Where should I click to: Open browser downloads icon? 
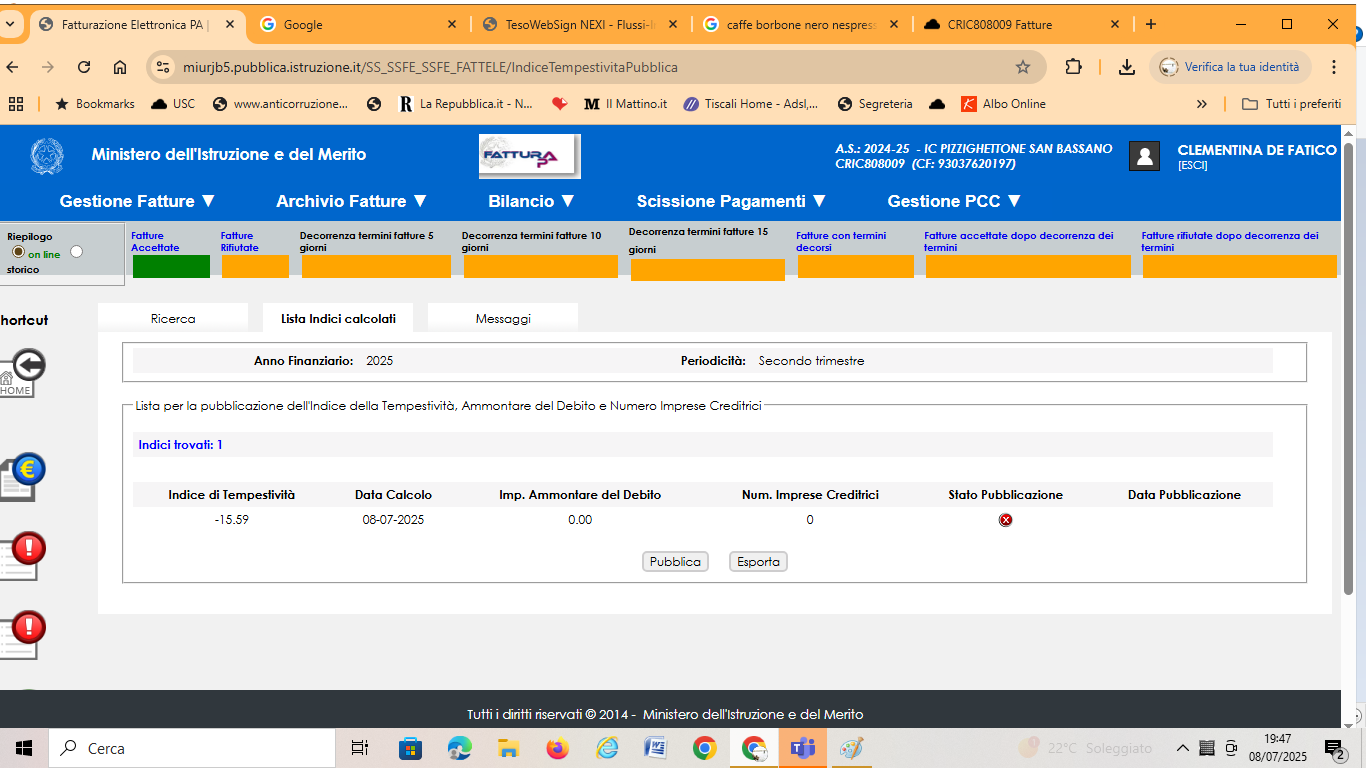tap(1126, 67)
